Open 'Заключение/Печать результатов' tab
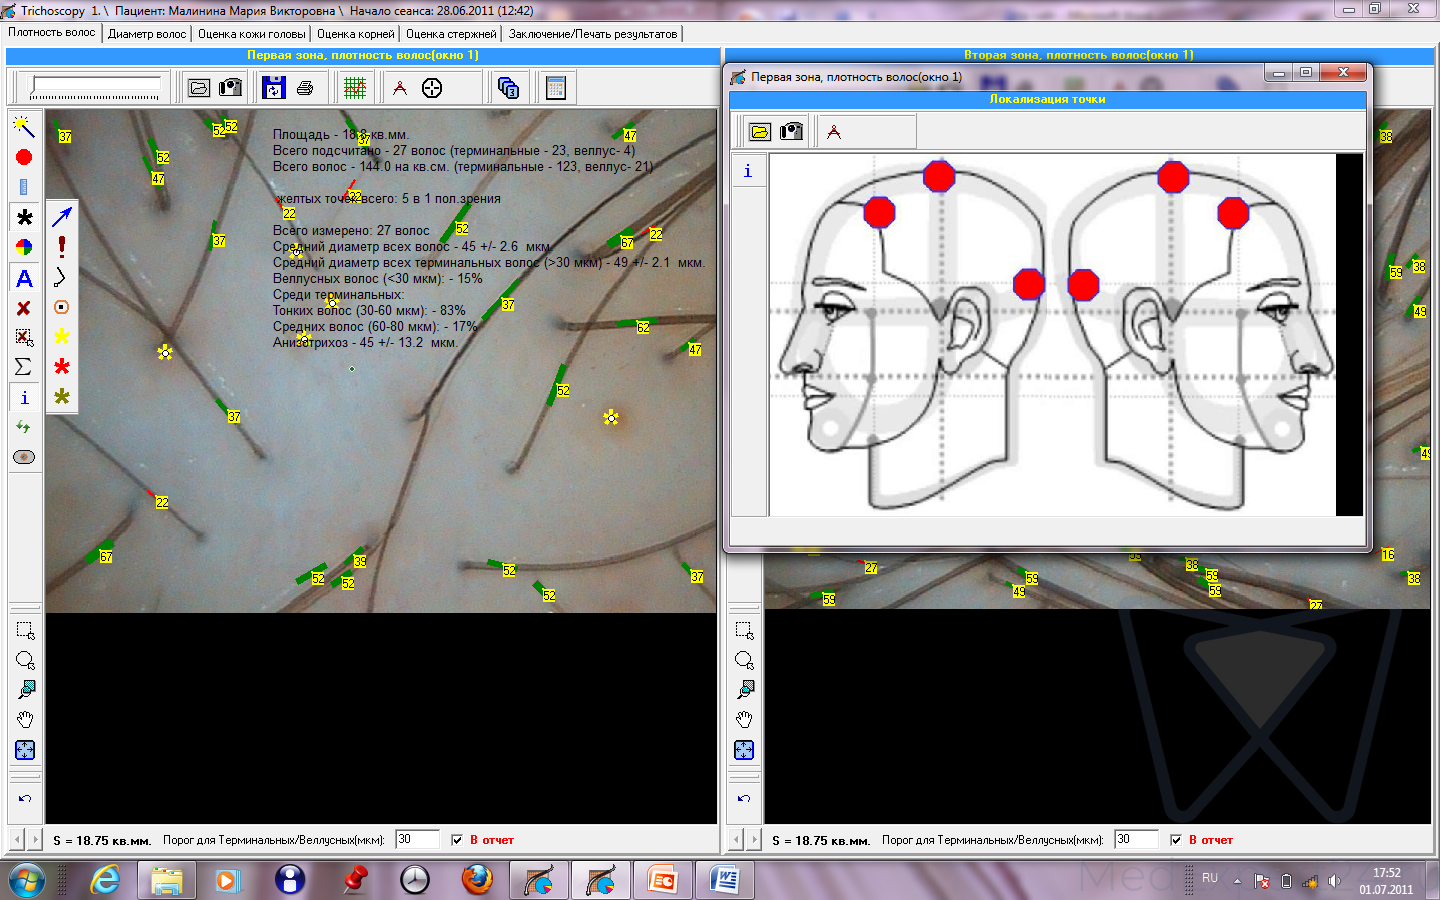Viewport: 1440px width, 900px height. coord(593,34)
